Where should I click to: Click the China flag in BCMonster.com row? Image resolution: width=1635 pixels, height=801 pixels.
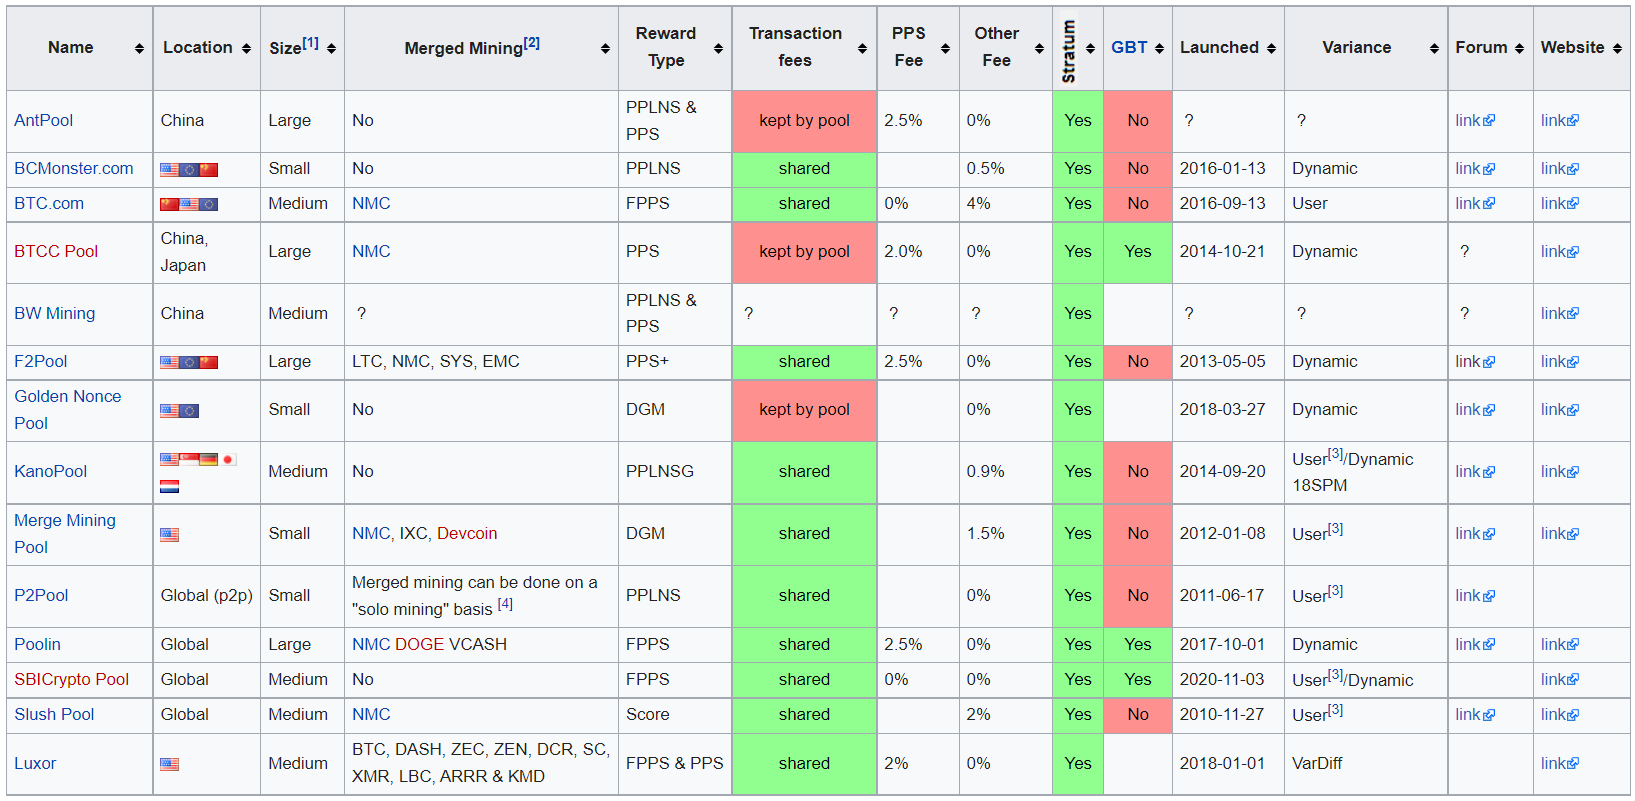point(208,170)
